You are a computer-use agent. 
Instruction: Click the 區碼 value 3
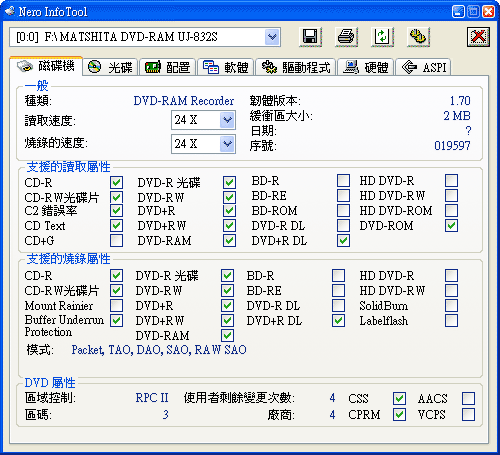click(x=166, y=415)
